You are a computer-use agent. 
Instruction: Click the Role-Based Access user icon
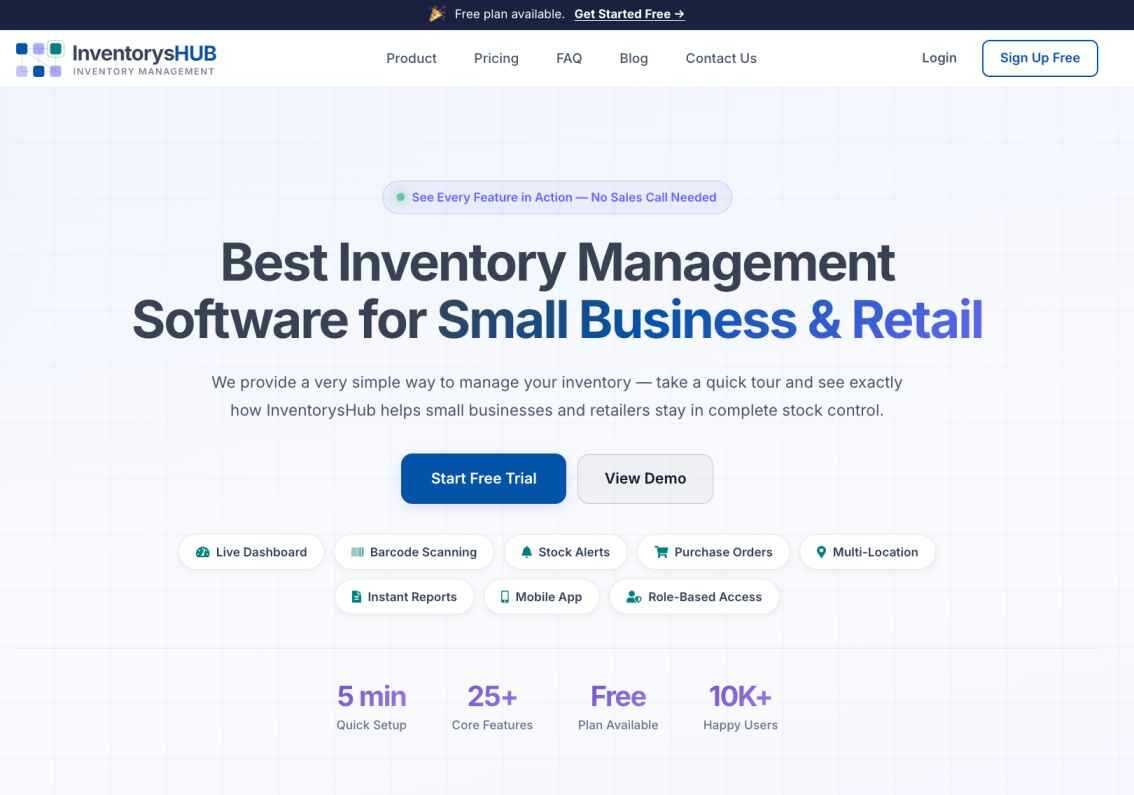click(634, 597)
